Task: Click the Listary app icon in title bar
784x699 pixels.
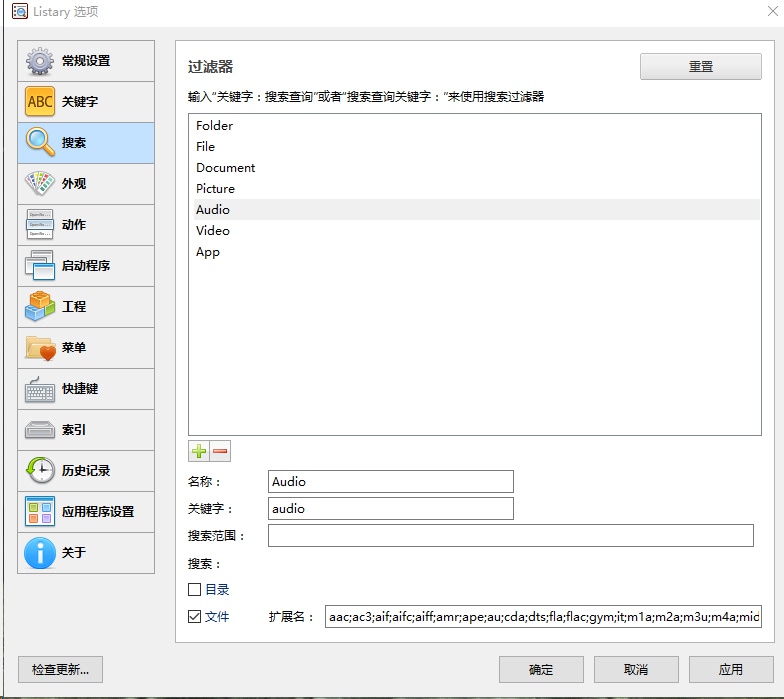Action: pos(20,11)
